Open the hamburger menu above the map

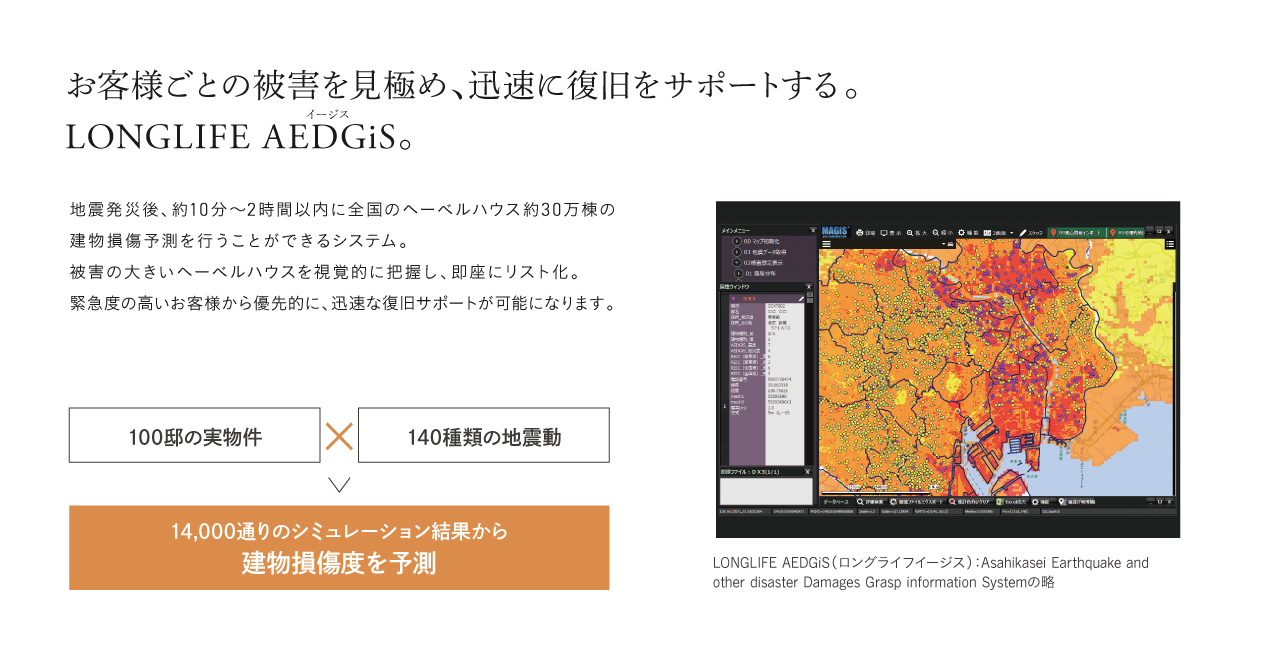tap(827, 243)
